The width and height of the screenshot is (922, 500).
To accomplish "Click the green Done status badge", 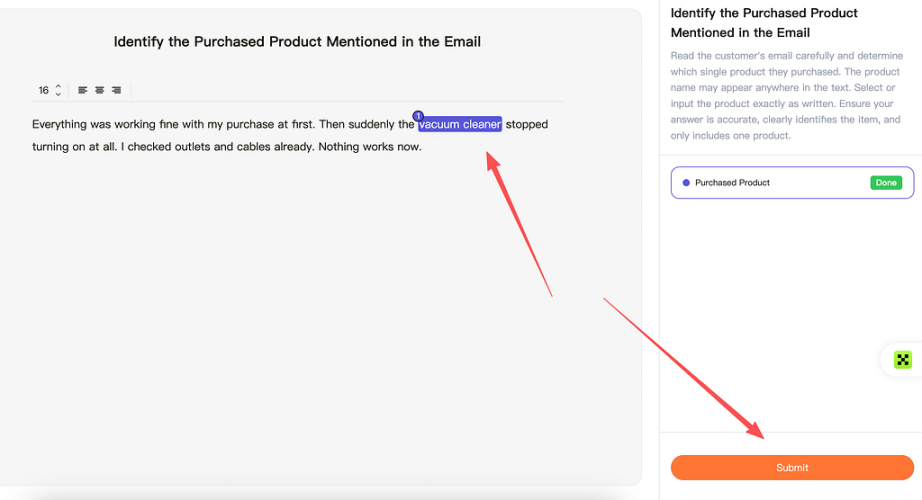I will click(885, 183).
